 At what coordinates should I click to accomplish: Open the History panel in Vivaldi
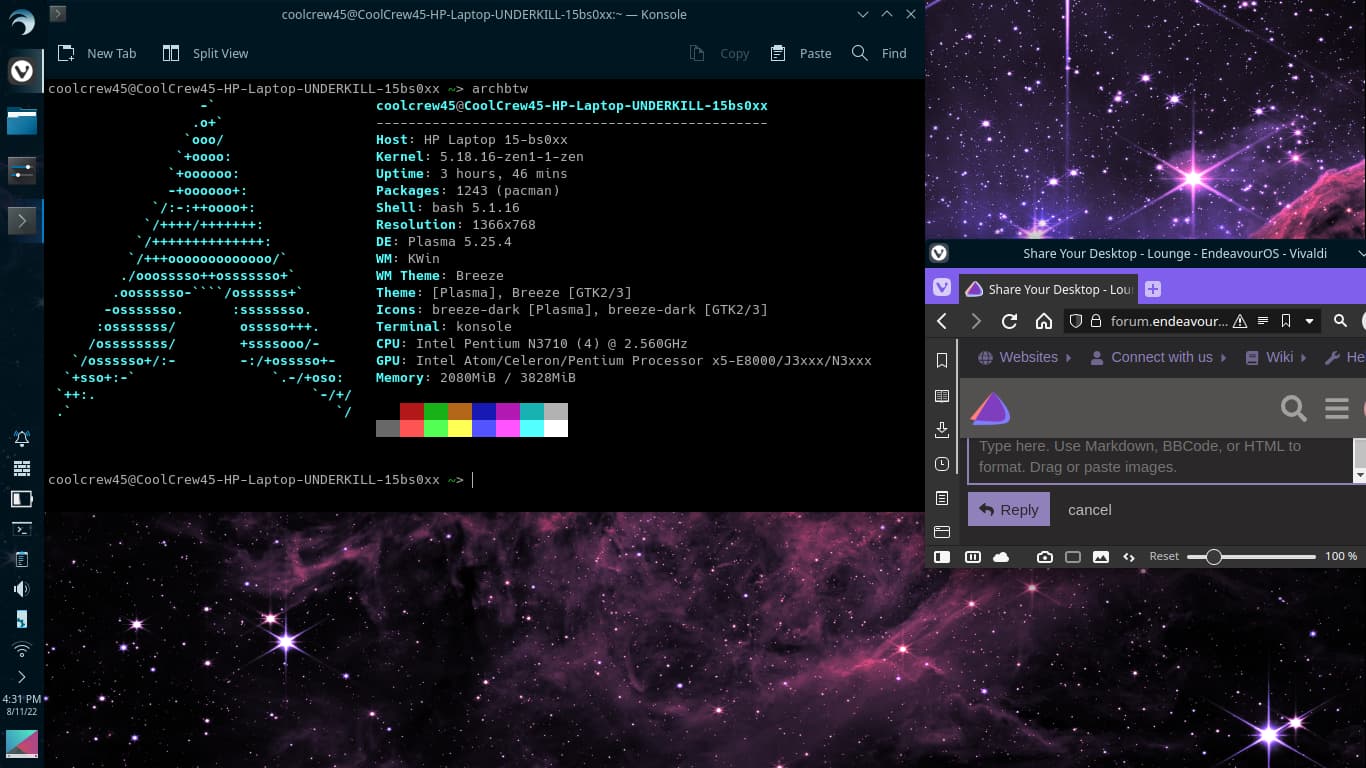(x=942, y=464)
